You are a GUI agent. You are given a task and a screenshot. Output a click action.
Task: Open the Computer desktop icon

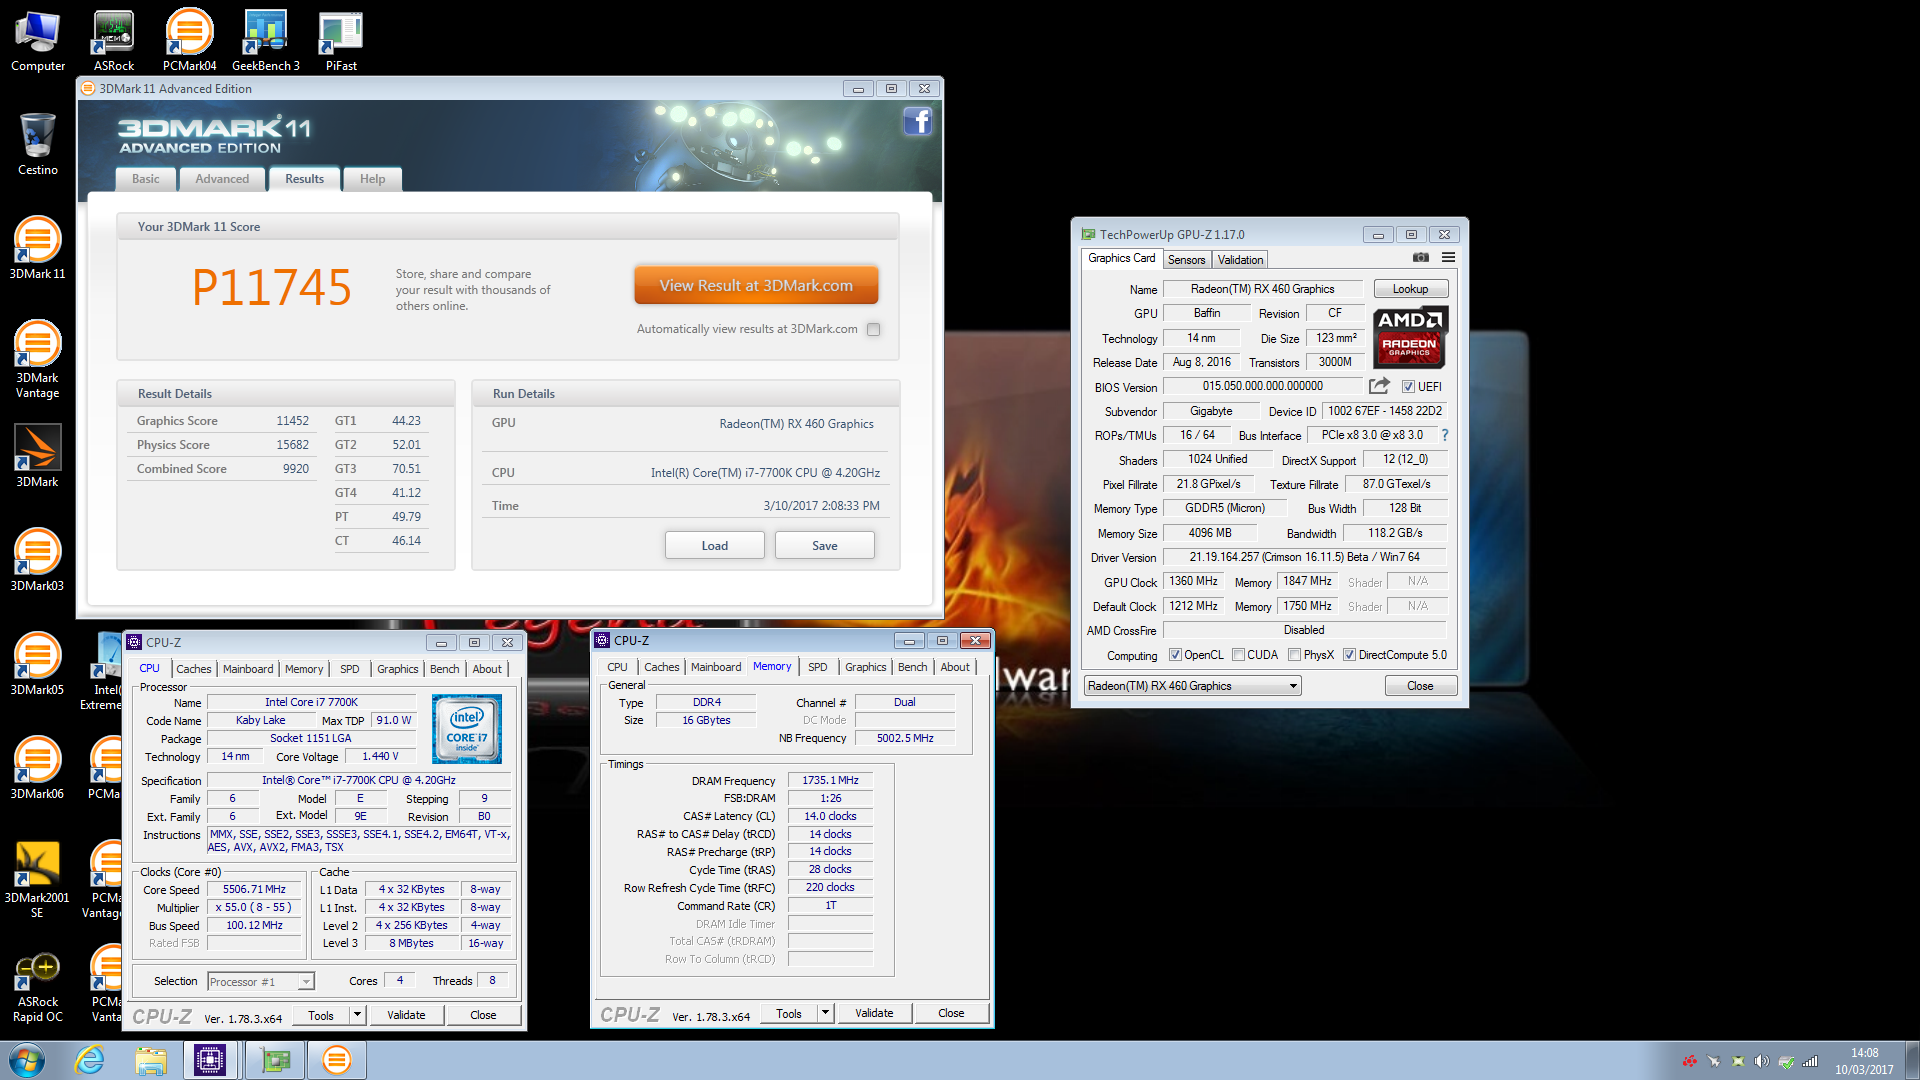(38, 42)
